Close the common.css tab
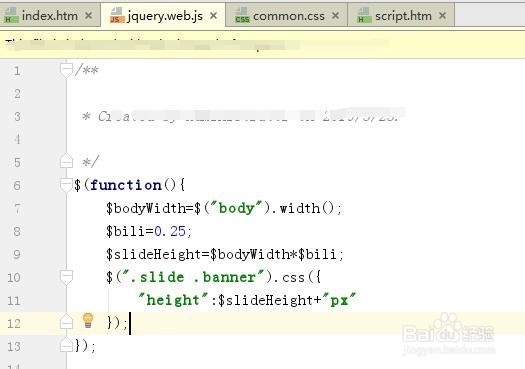525x369 pixels. coord(335,15)
